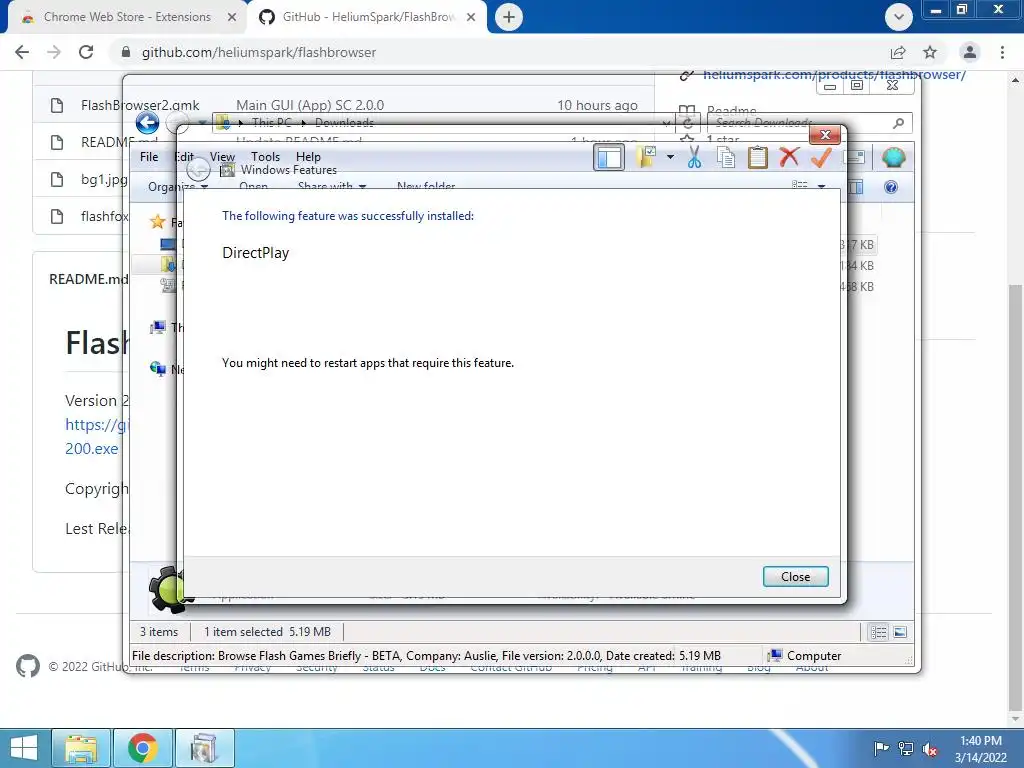
Task: Switch to details view via the status bar icon
Action: click(878, 632)
